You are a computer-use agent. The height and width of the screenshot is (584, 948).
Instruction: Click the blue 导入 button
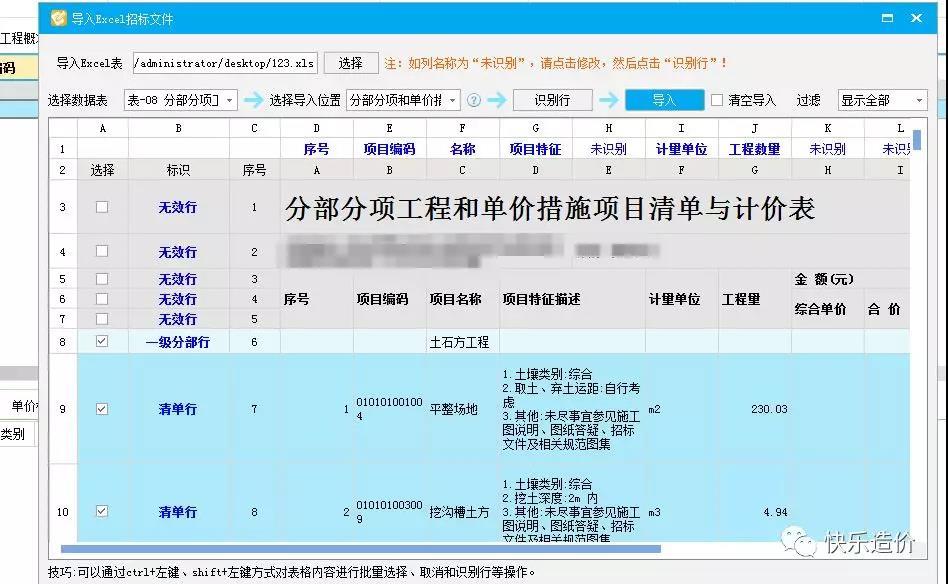tap(663, 101)
